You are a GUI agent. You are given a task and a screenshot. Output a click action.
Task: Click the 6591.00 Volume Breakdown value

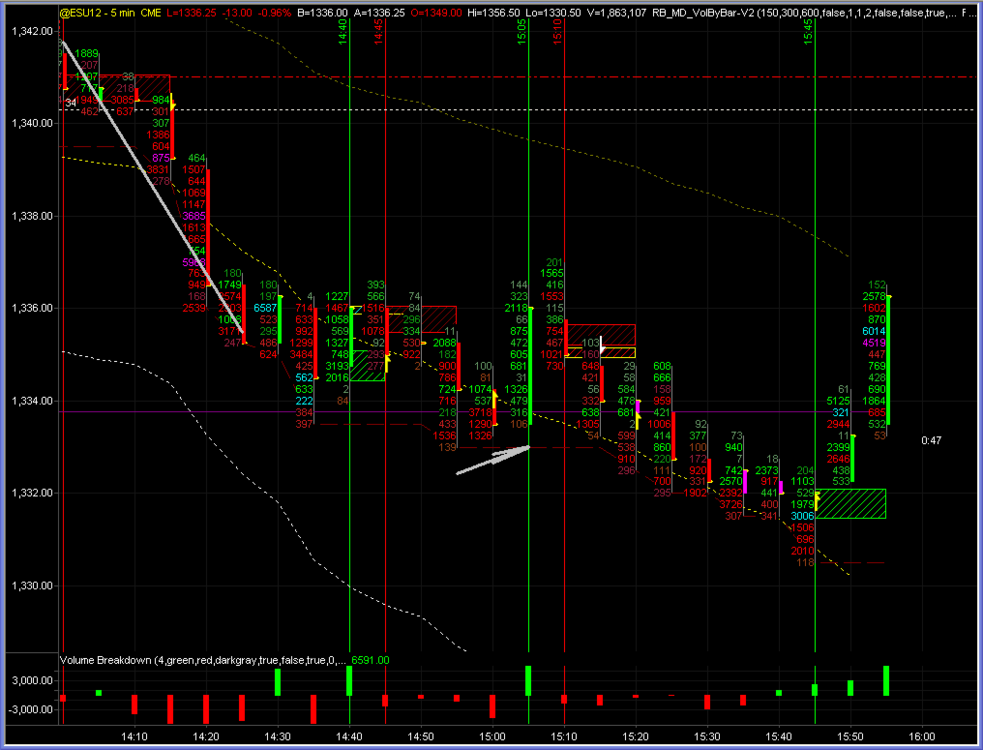pos(371,660)
